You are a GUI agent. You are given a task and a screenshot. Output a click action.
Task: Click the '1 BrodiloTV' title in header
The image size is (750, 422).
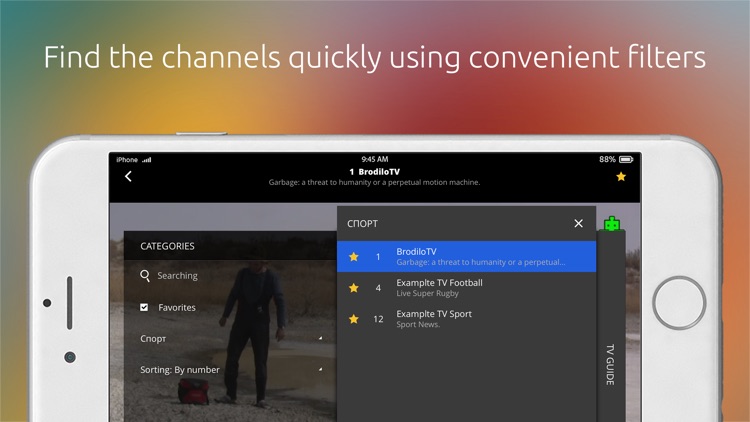(x=375, y=172)
